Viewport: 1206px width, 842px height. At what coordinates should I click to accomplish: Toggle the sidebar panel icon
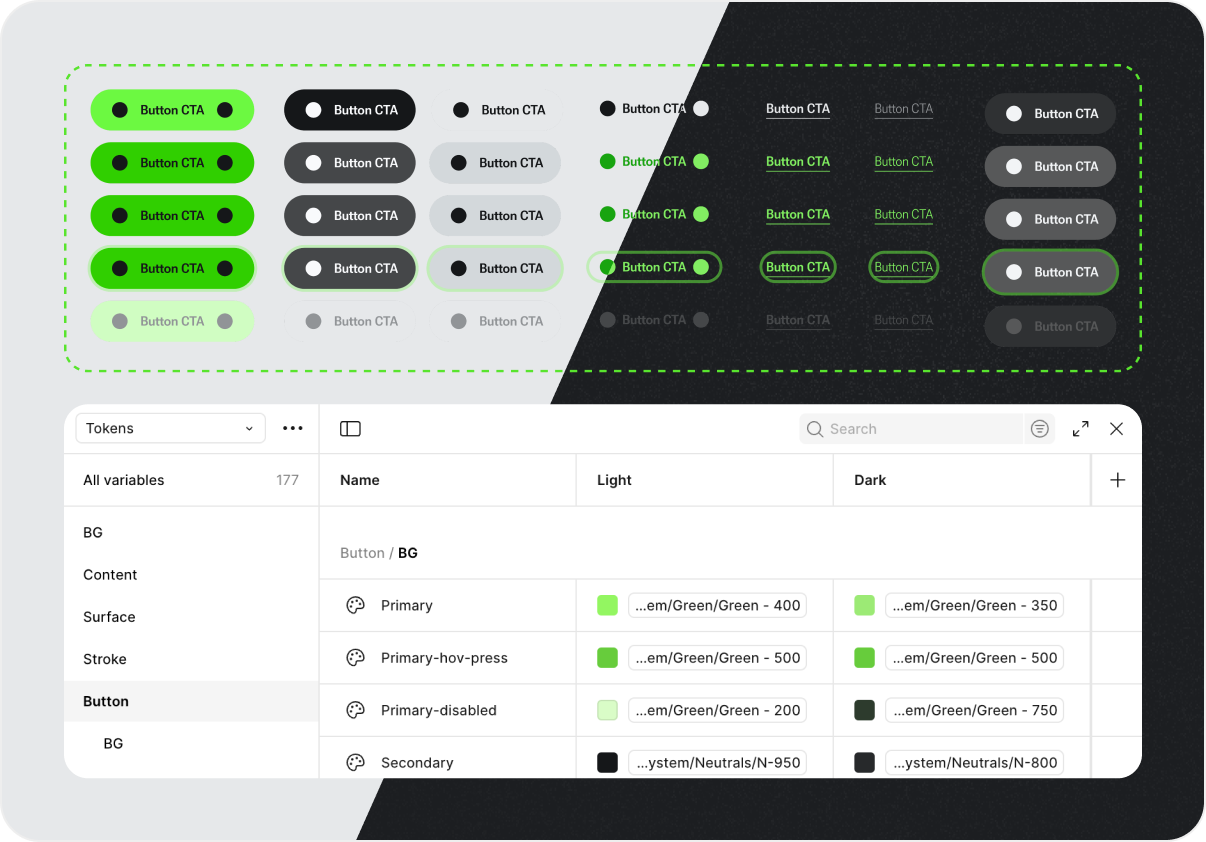coord(350,429)
